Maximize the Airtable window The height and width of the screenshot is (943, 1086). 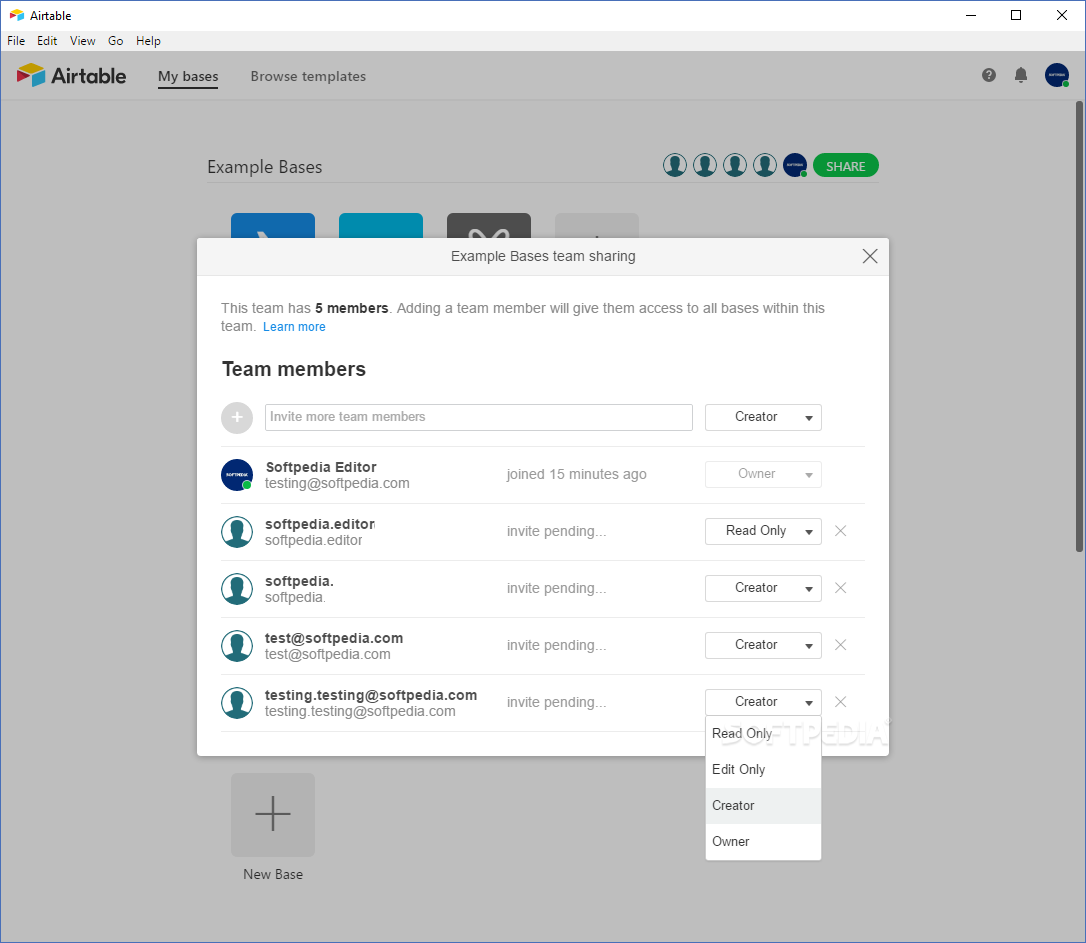pos(1016,15)
